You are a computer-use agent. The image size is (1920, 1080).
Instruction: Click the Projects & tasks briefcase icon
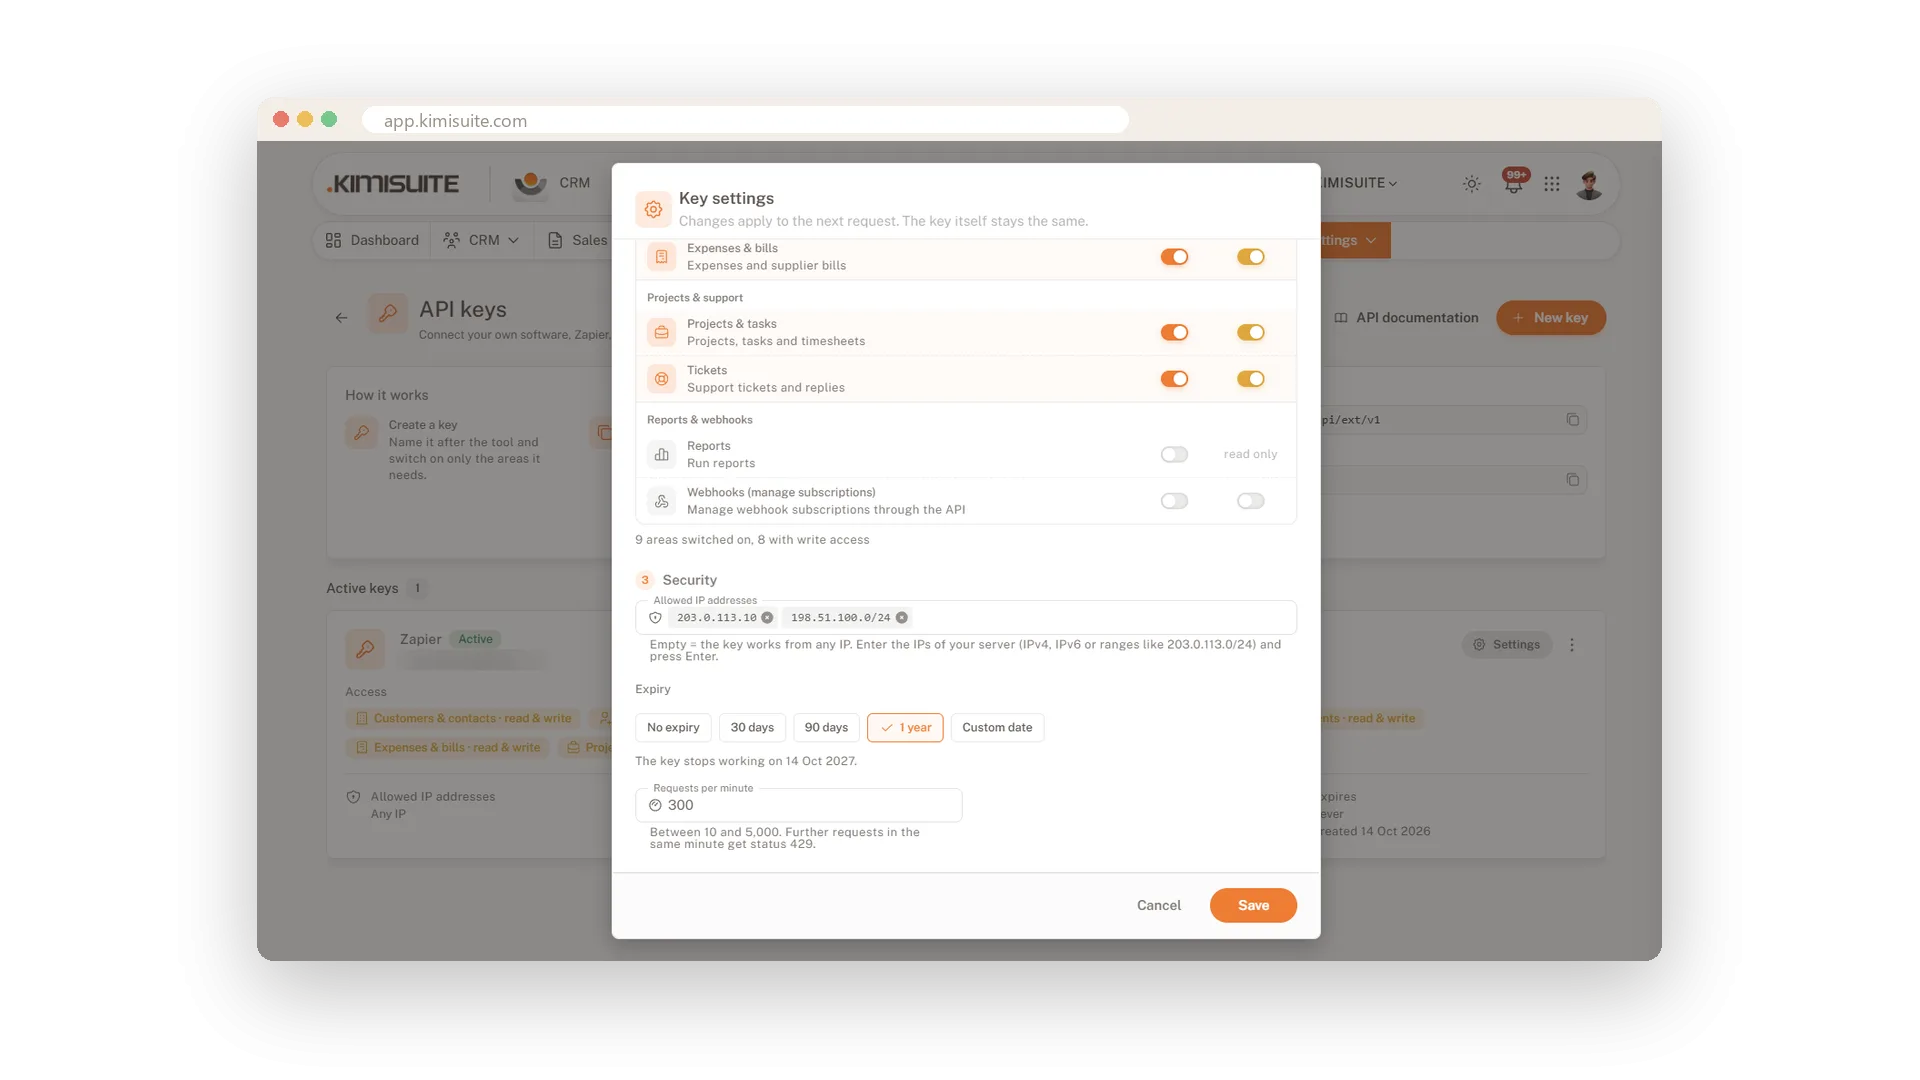[661, 333]
